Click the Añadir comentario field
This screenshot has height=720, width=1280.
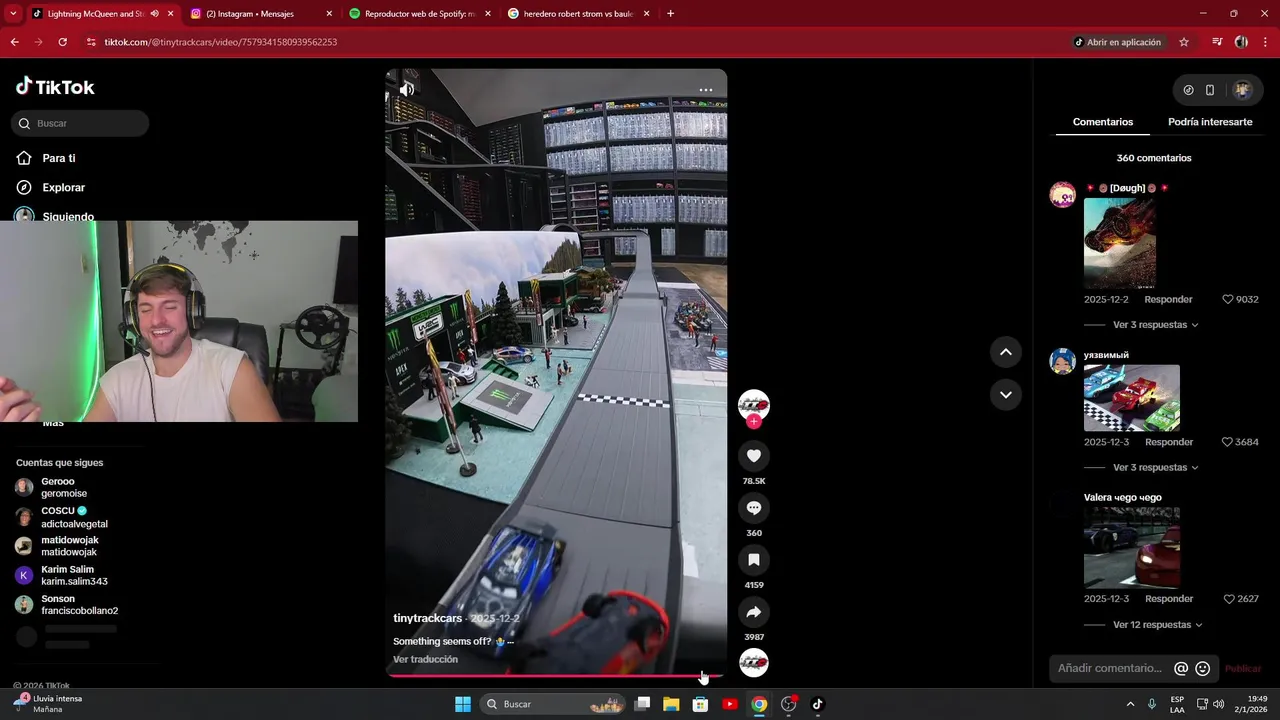click(x=1110, y=668)
